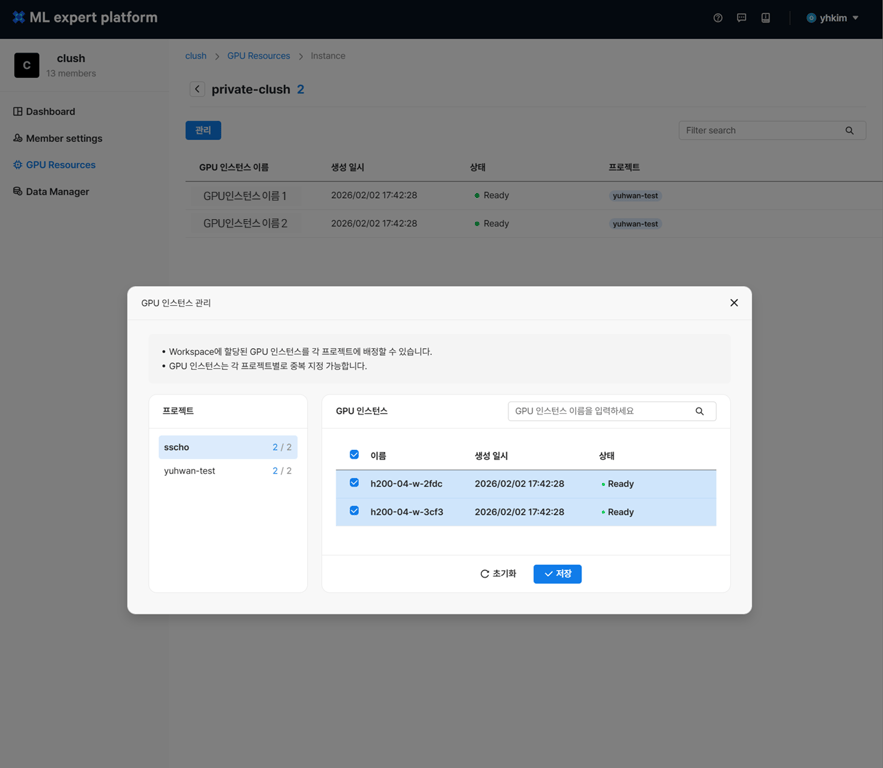
Task: Click the GPU 인스턴스 이름 column header
Action: (x=234, y=167)
